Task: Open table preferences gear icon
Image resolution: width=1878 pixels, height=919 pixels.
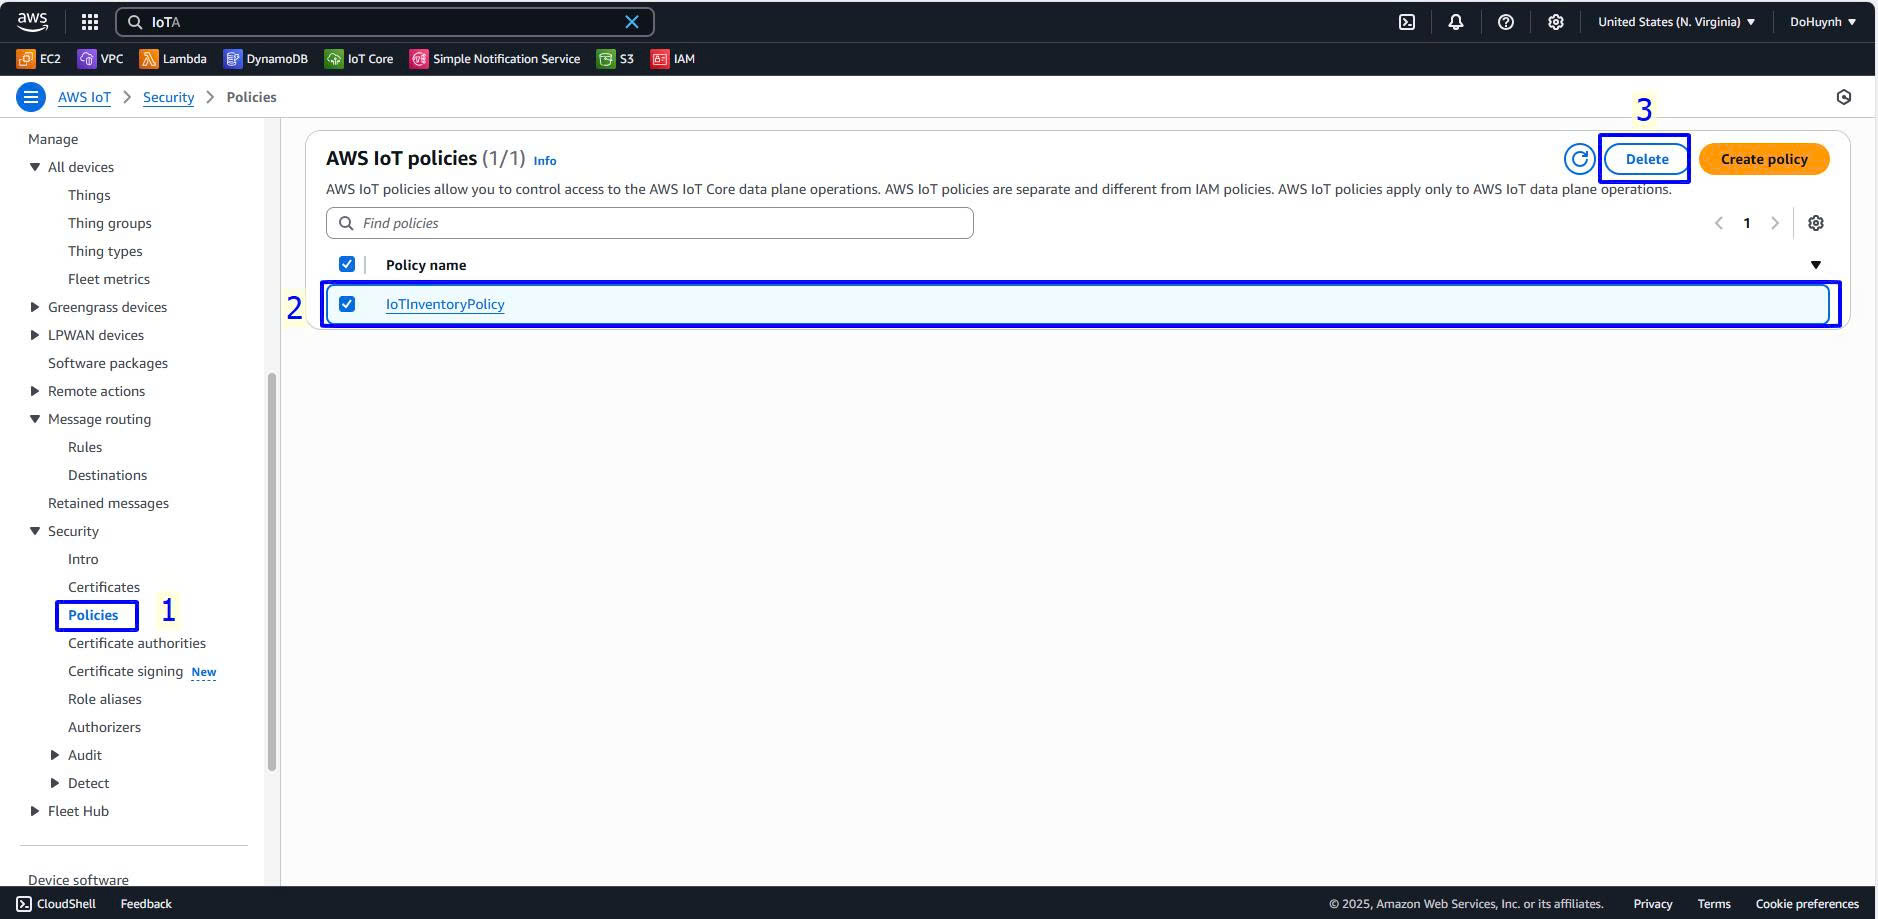Action: click(x=1815, y=223)
